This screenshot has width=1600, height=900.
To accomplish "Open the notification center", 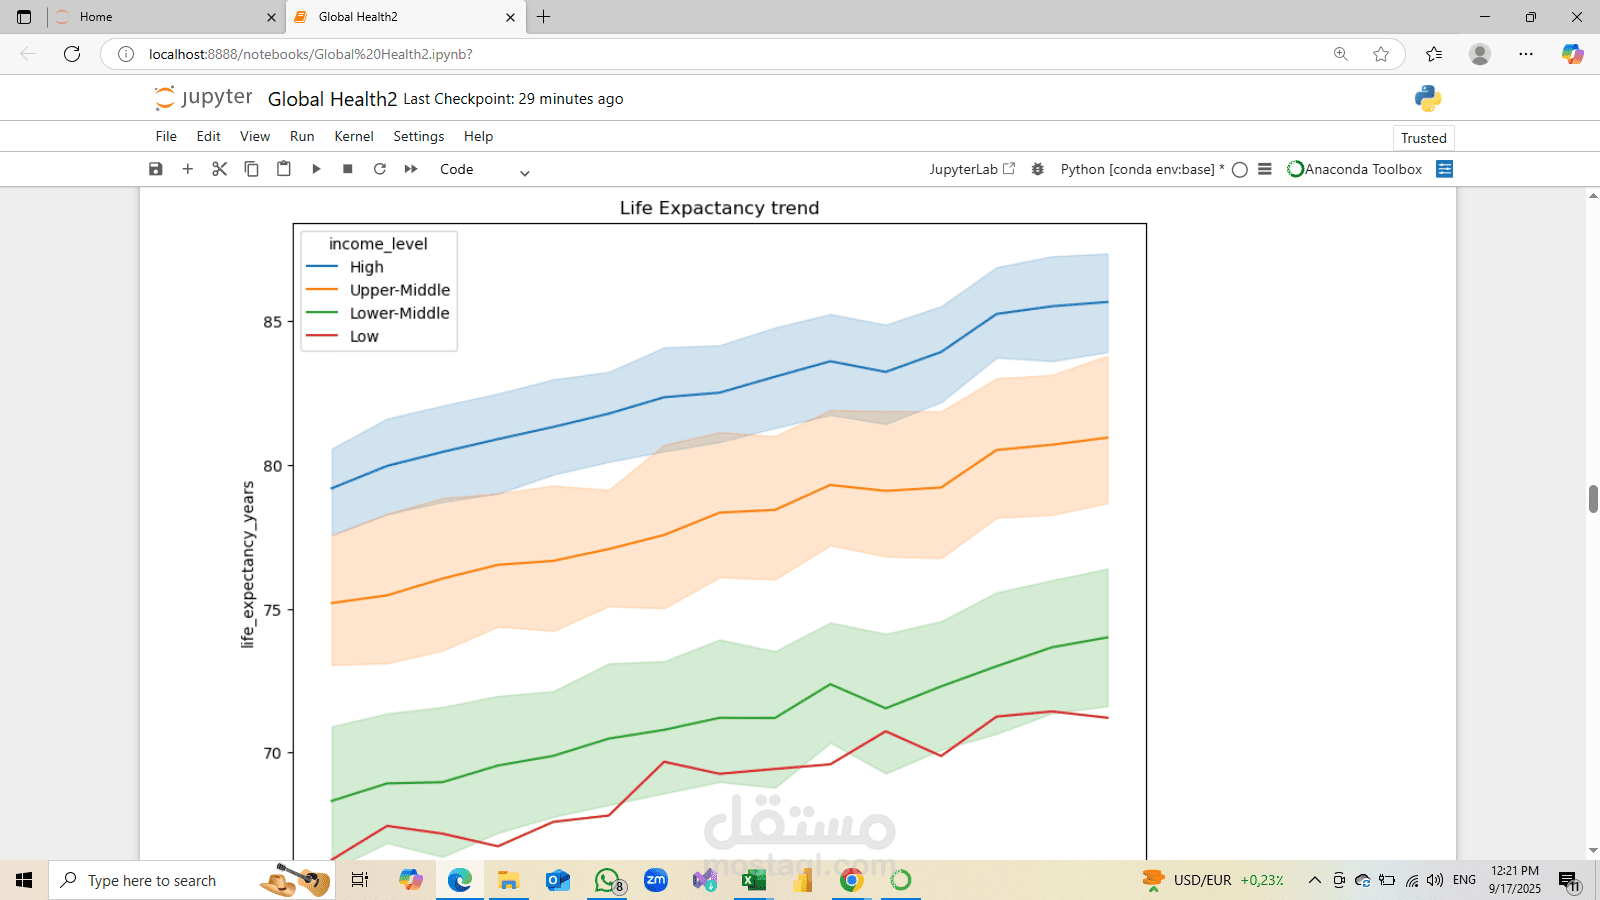I will (x=1569, y=881).
